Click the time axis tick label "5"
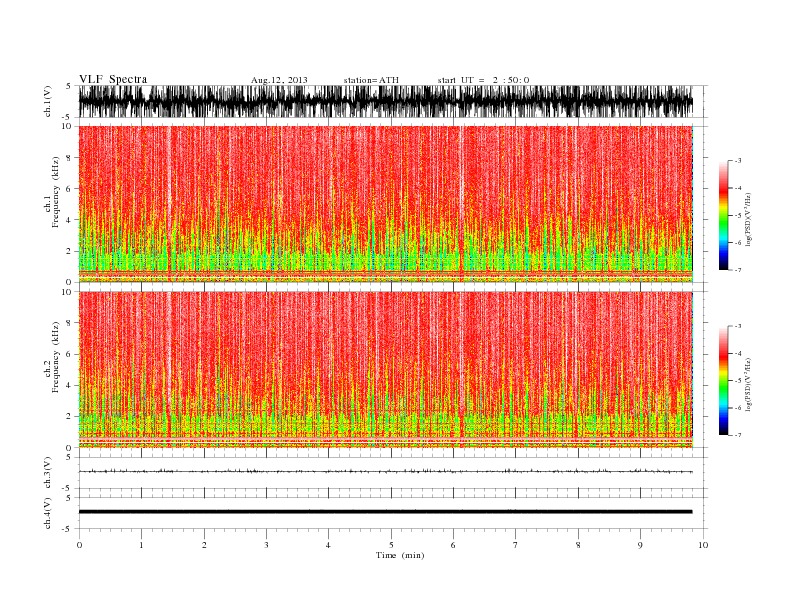Screen dimensions: 792x612 [x=391, y=545]
